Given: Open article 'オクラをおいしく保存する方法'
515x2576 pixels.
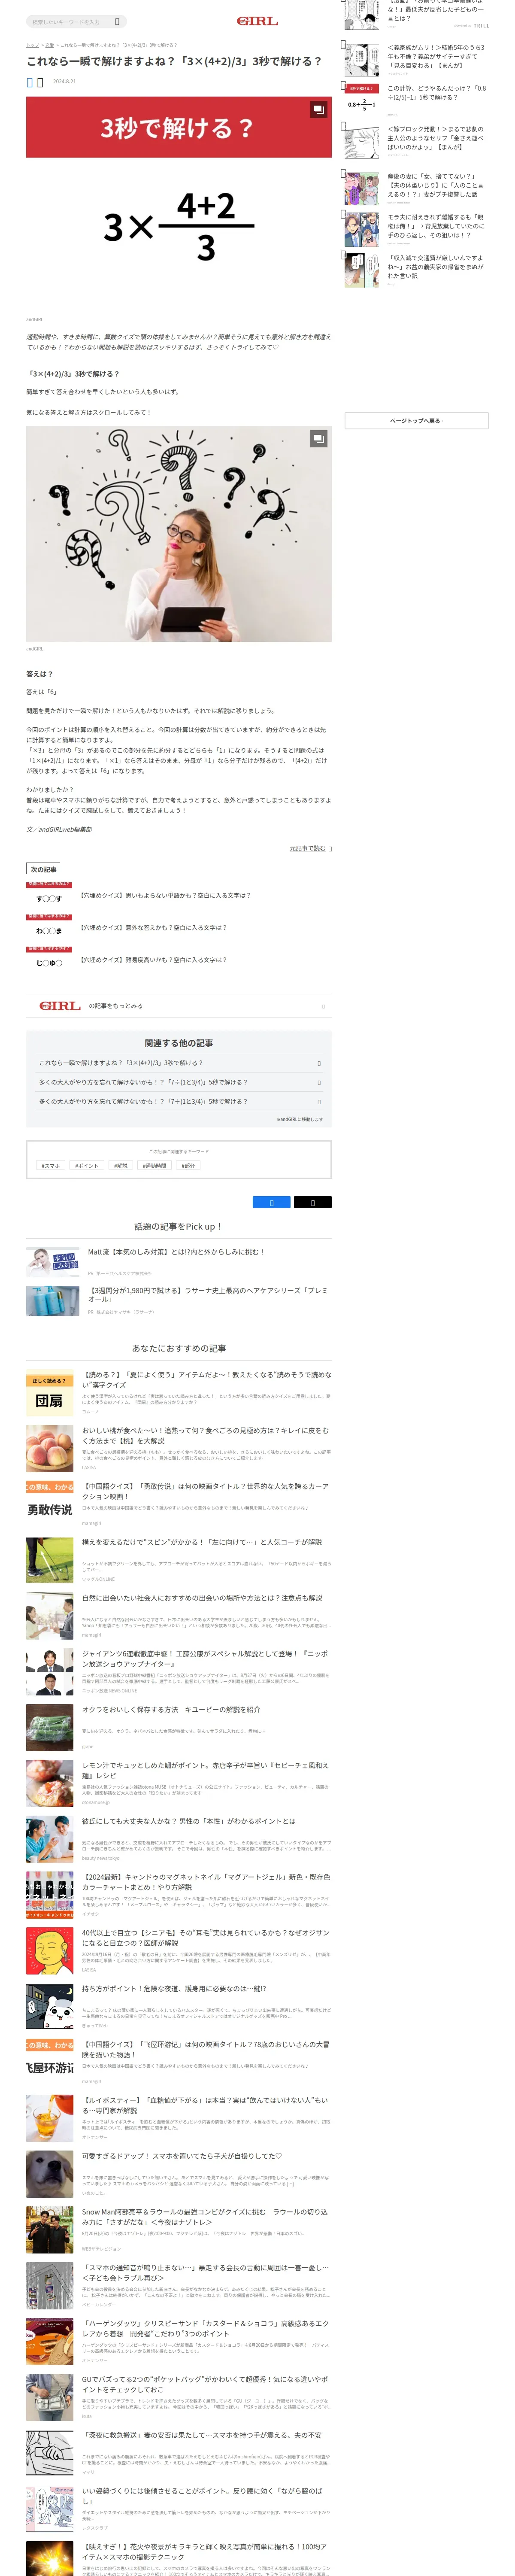Looking at the screenshot, I should click(x=171, y=1709).
